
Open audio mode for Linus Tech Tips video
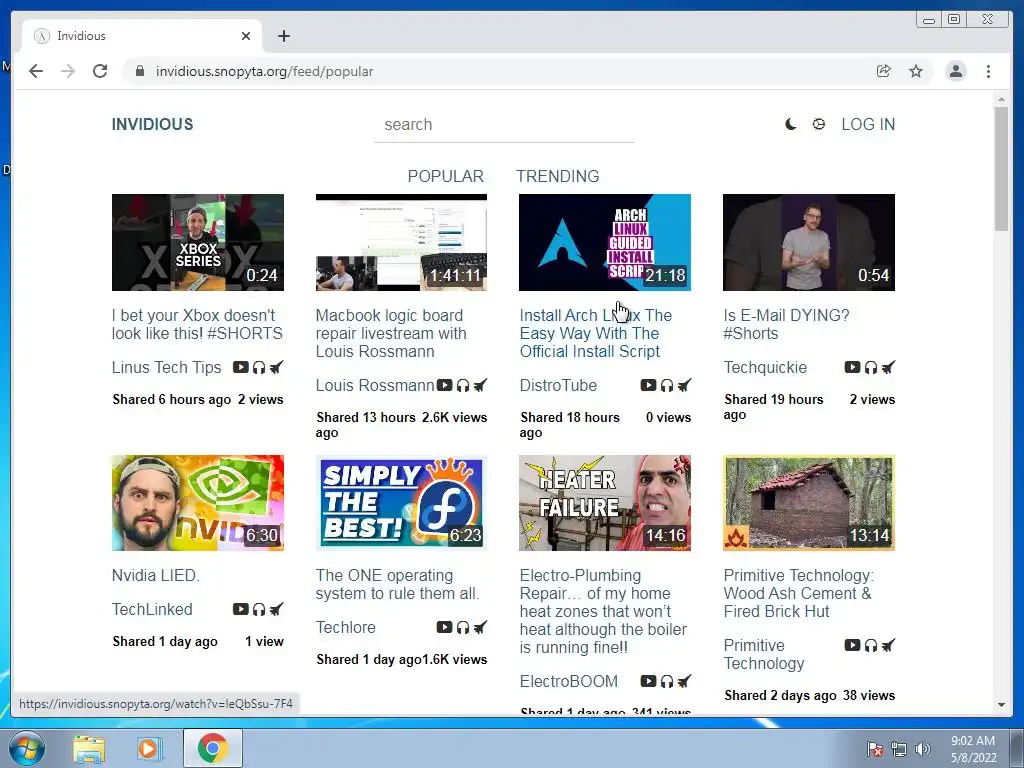[259, 367]
